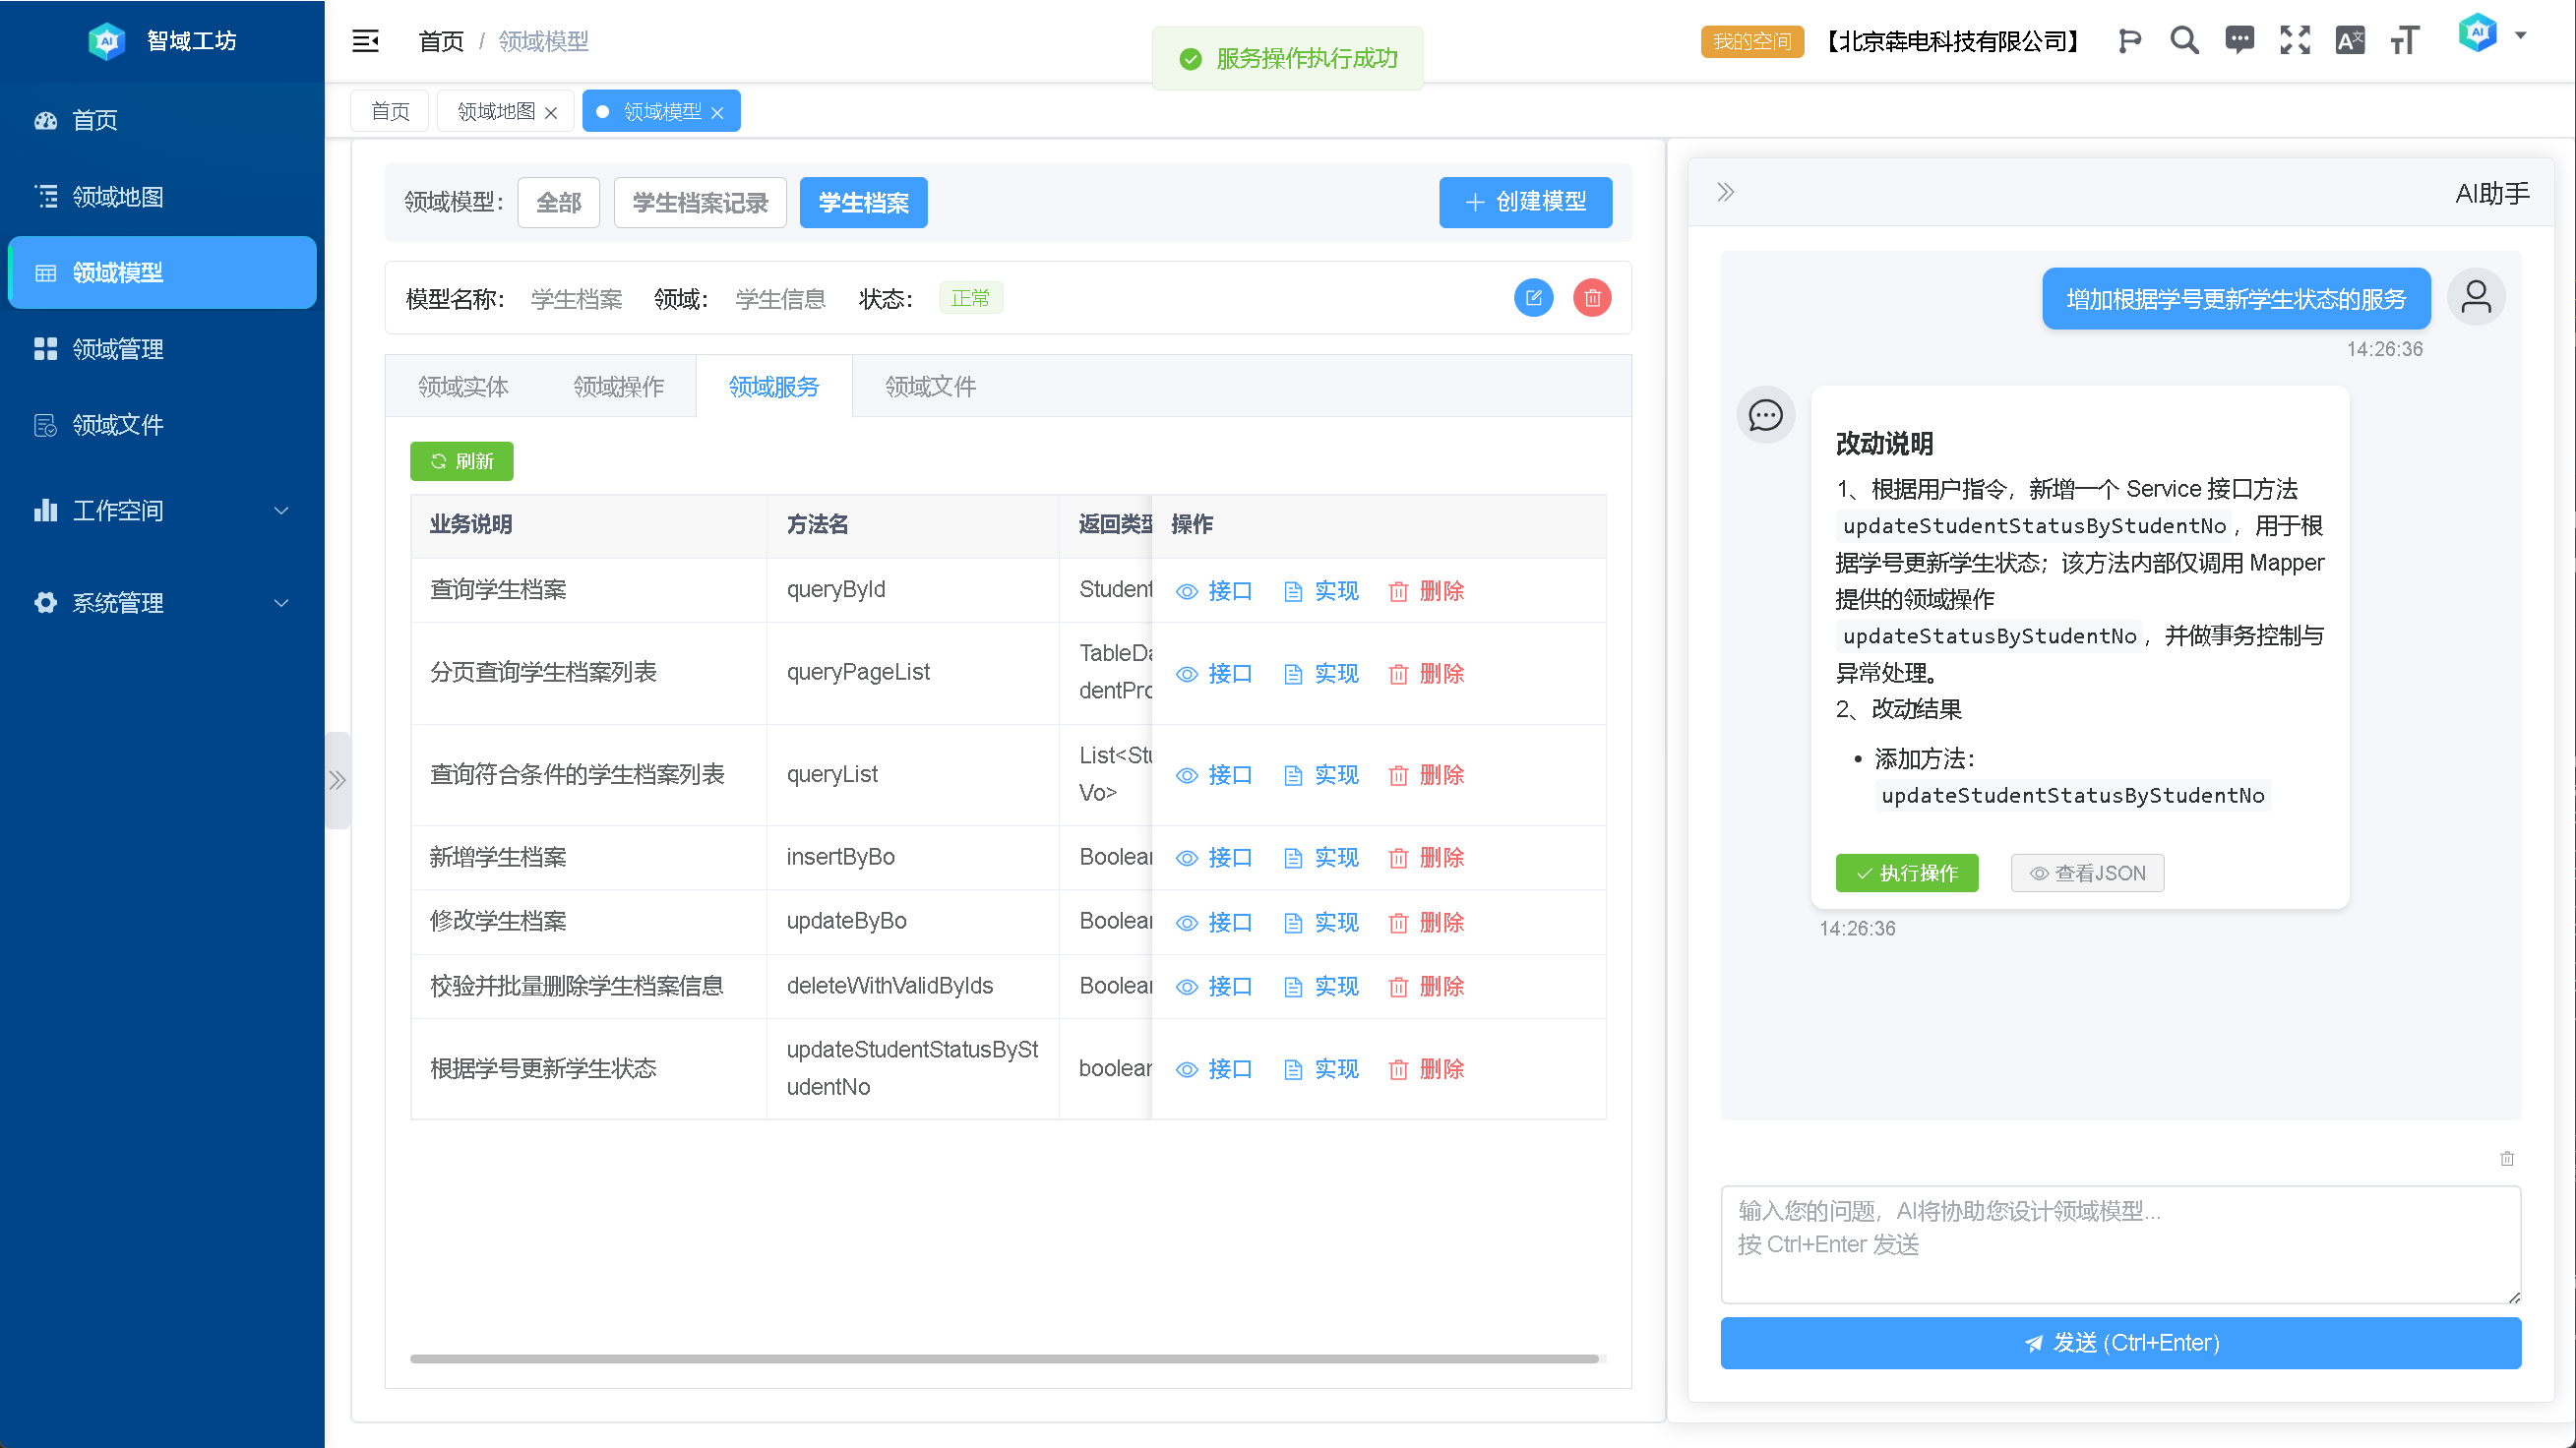Select the 学生档案记录 model filter

(700, 203)
